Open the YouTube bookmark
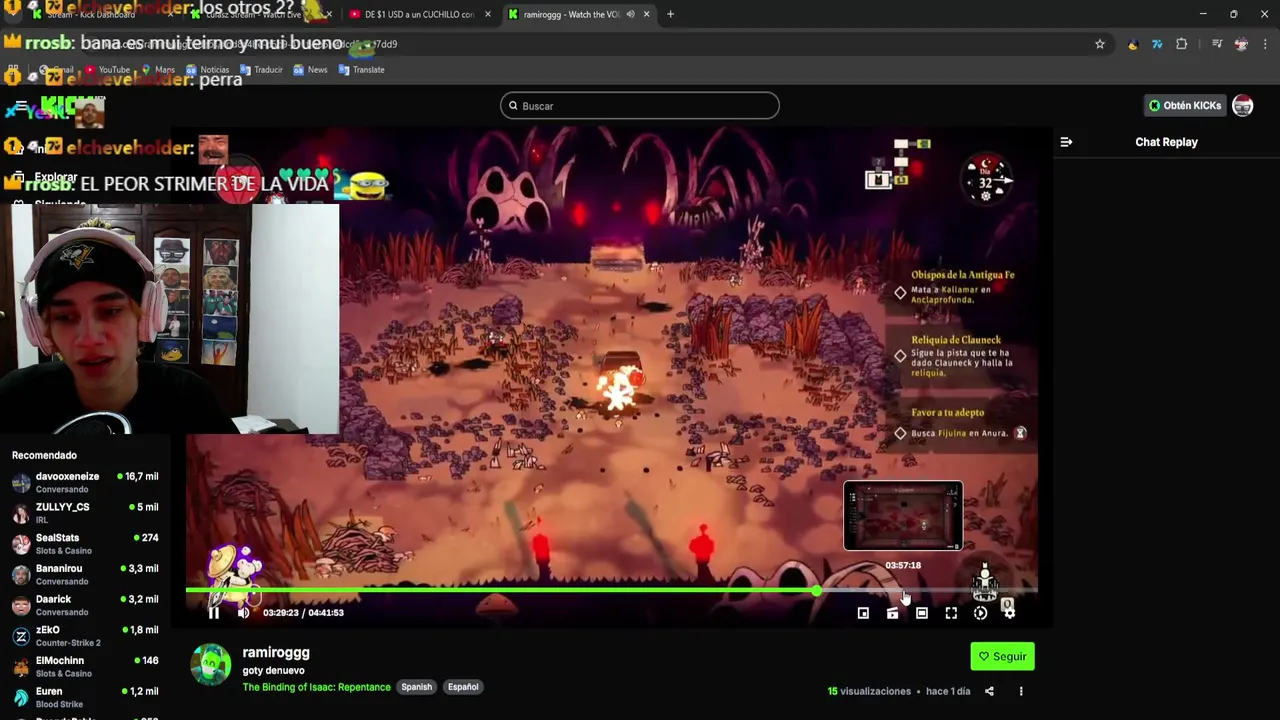This screenshot has height=720, width=1280. tap(107, 70)
